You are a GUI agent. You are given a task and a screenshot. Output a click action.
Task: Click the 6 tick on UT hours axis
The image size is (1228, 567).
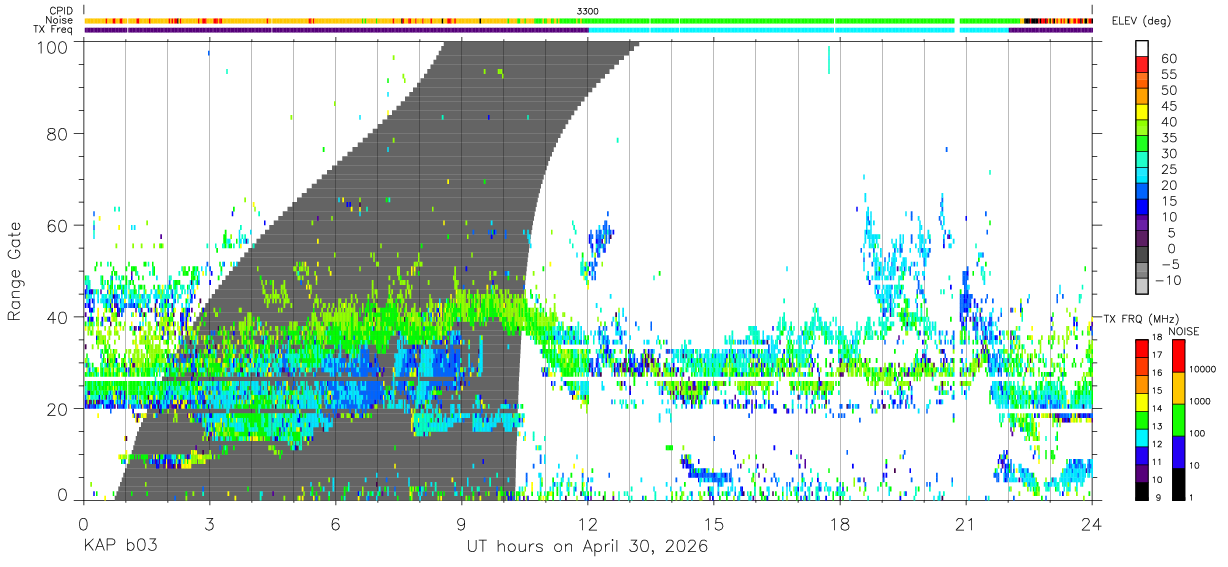tap(335, 523)
